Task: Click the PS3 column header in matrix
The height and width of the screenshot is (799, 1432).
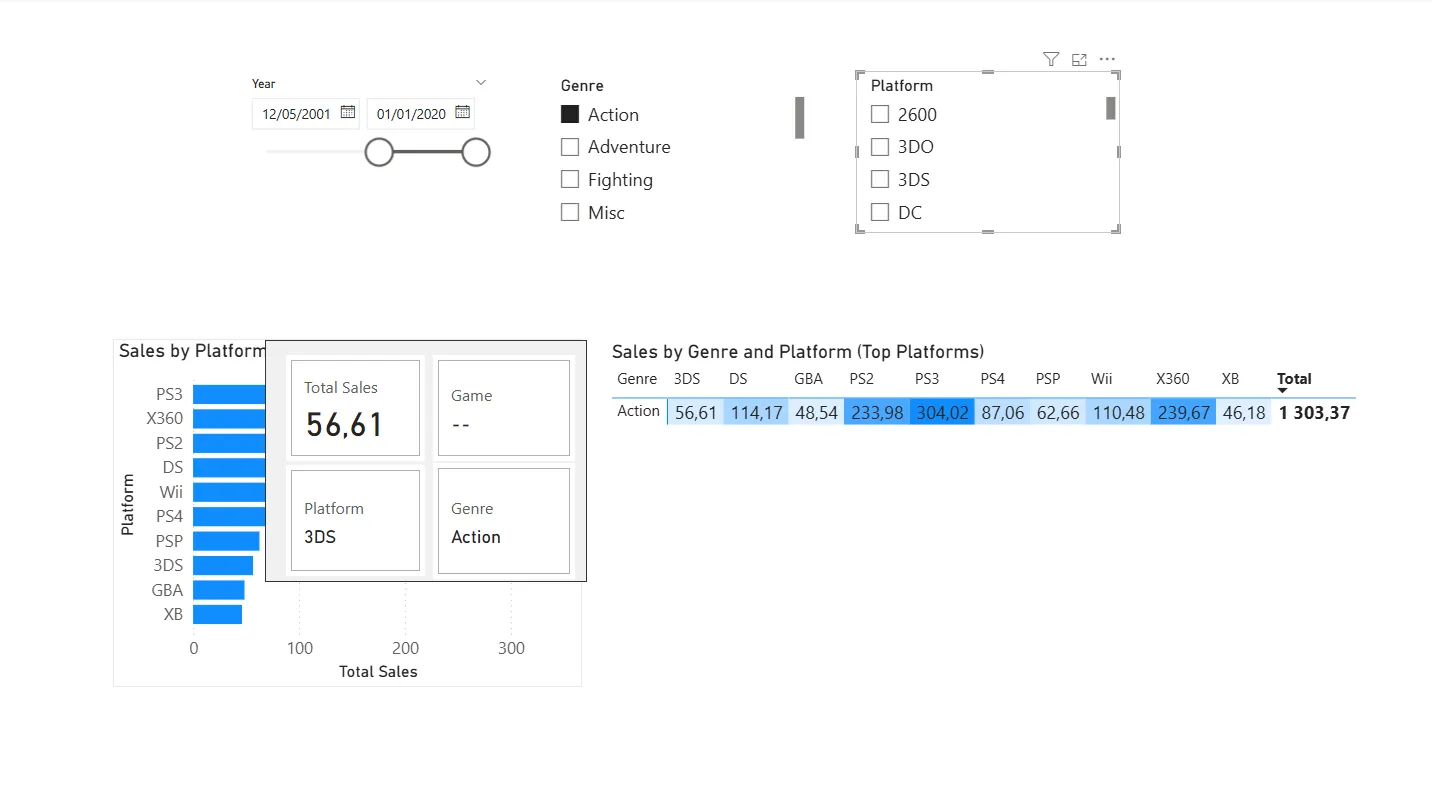Action: tap(927, 379)
